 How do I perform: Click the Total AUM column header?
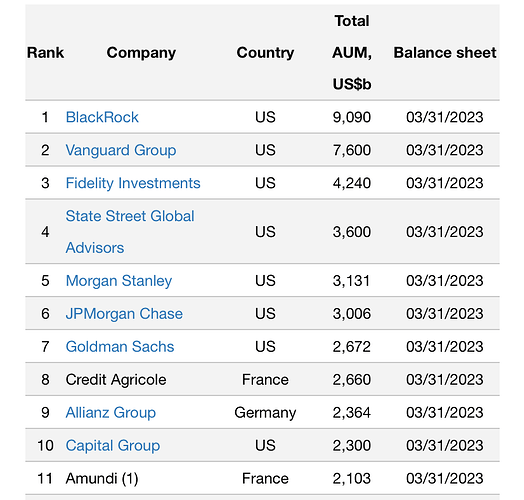(x=352, y=52)
